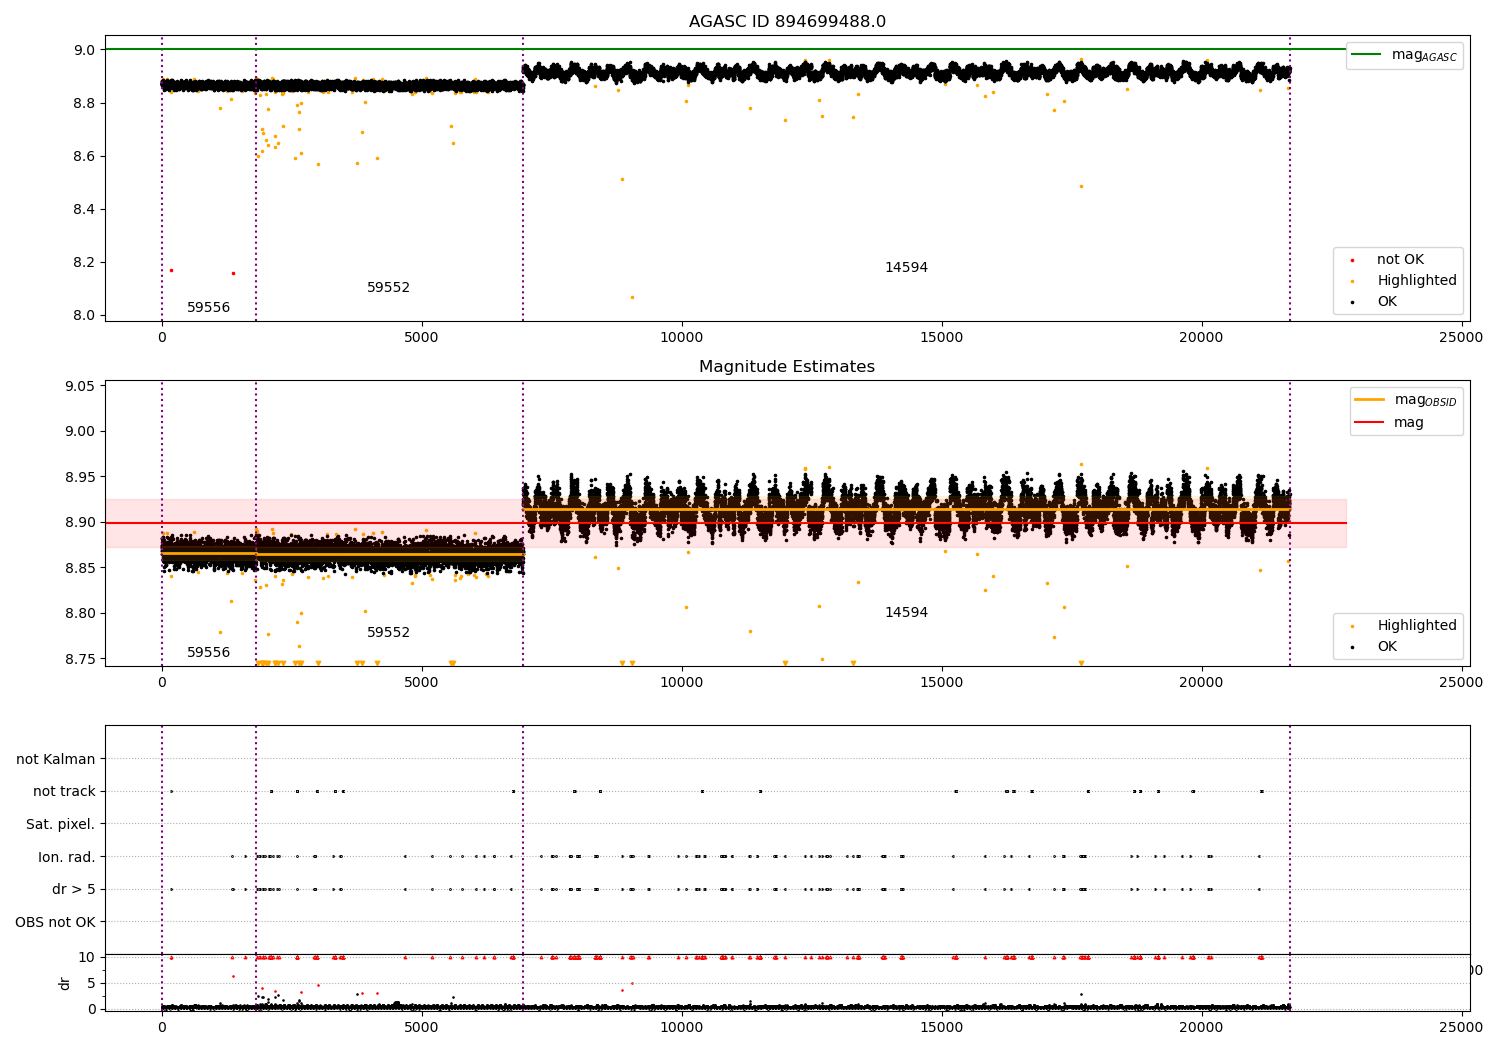Screen dimensions: 1500x1050
Task: Click the 'Sat. pixel.' row label
Action: [x=61, y=825]
